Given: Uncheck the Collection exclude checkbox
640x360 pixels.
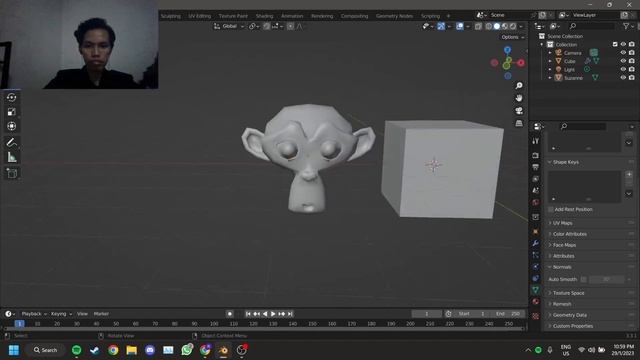Looking at the screenshot, I should [615, 44].
